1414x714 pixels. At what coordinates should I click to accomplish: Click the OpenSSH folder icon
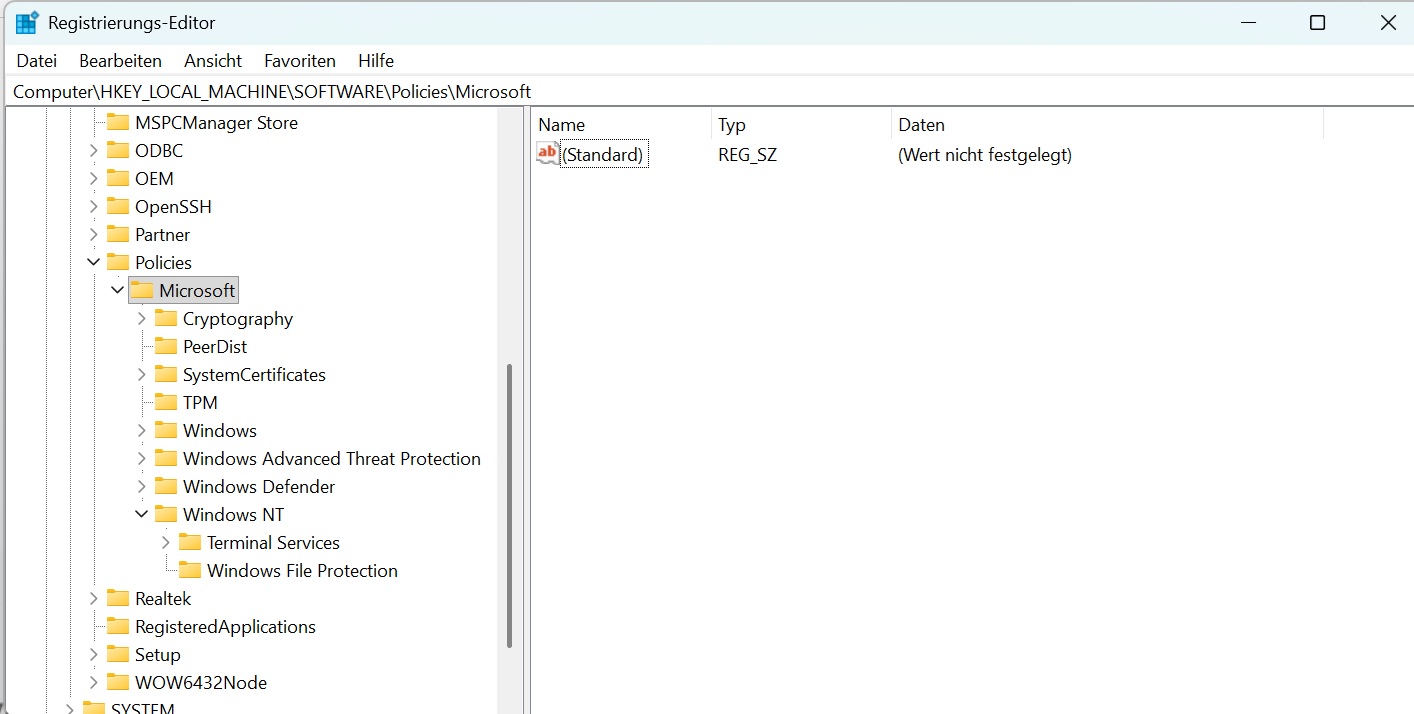(x=118, y=207)
